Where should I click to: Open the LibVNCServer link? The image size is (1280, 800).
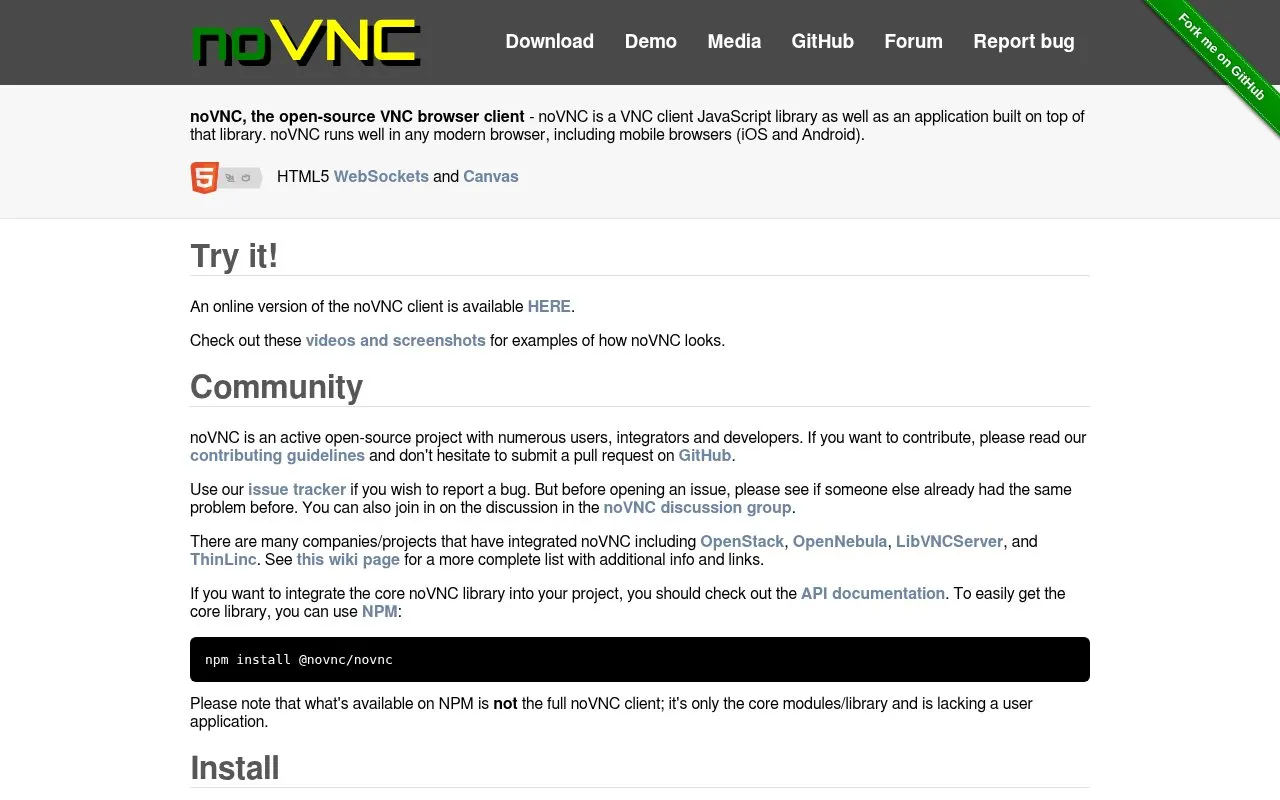point(949,541)
